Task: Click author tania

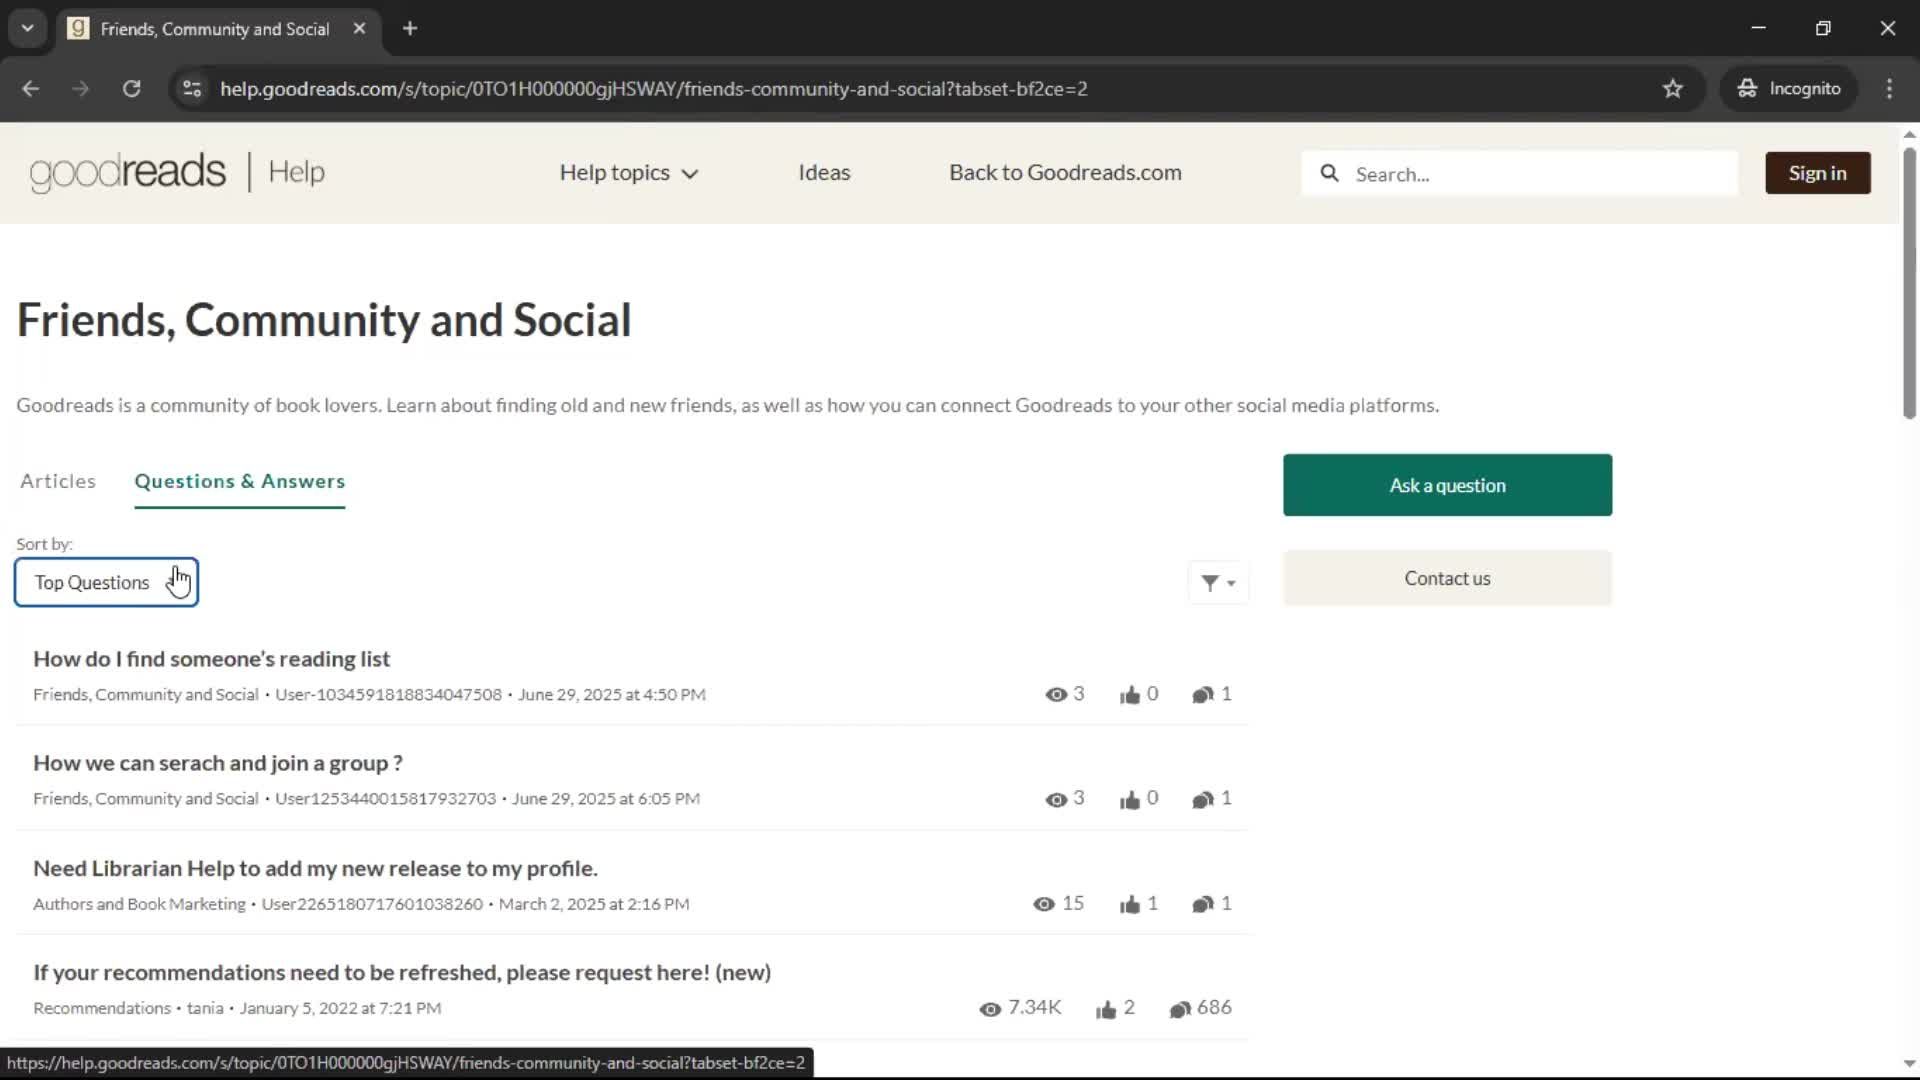Action: tap(205, 1009)
